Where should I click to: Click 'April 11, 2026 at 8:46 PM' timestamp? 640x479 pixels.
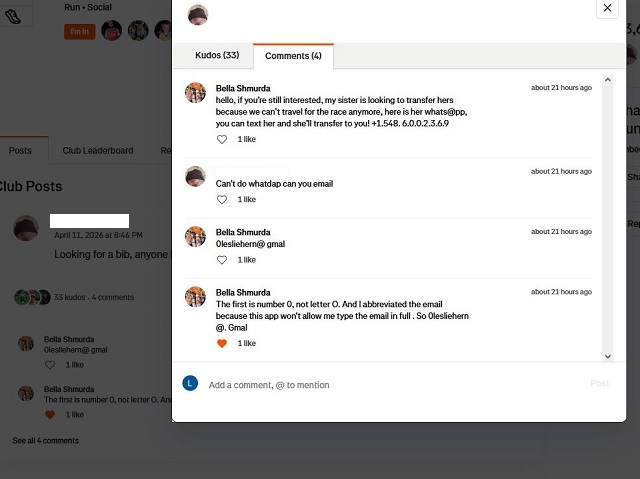[x=98, y=235]
